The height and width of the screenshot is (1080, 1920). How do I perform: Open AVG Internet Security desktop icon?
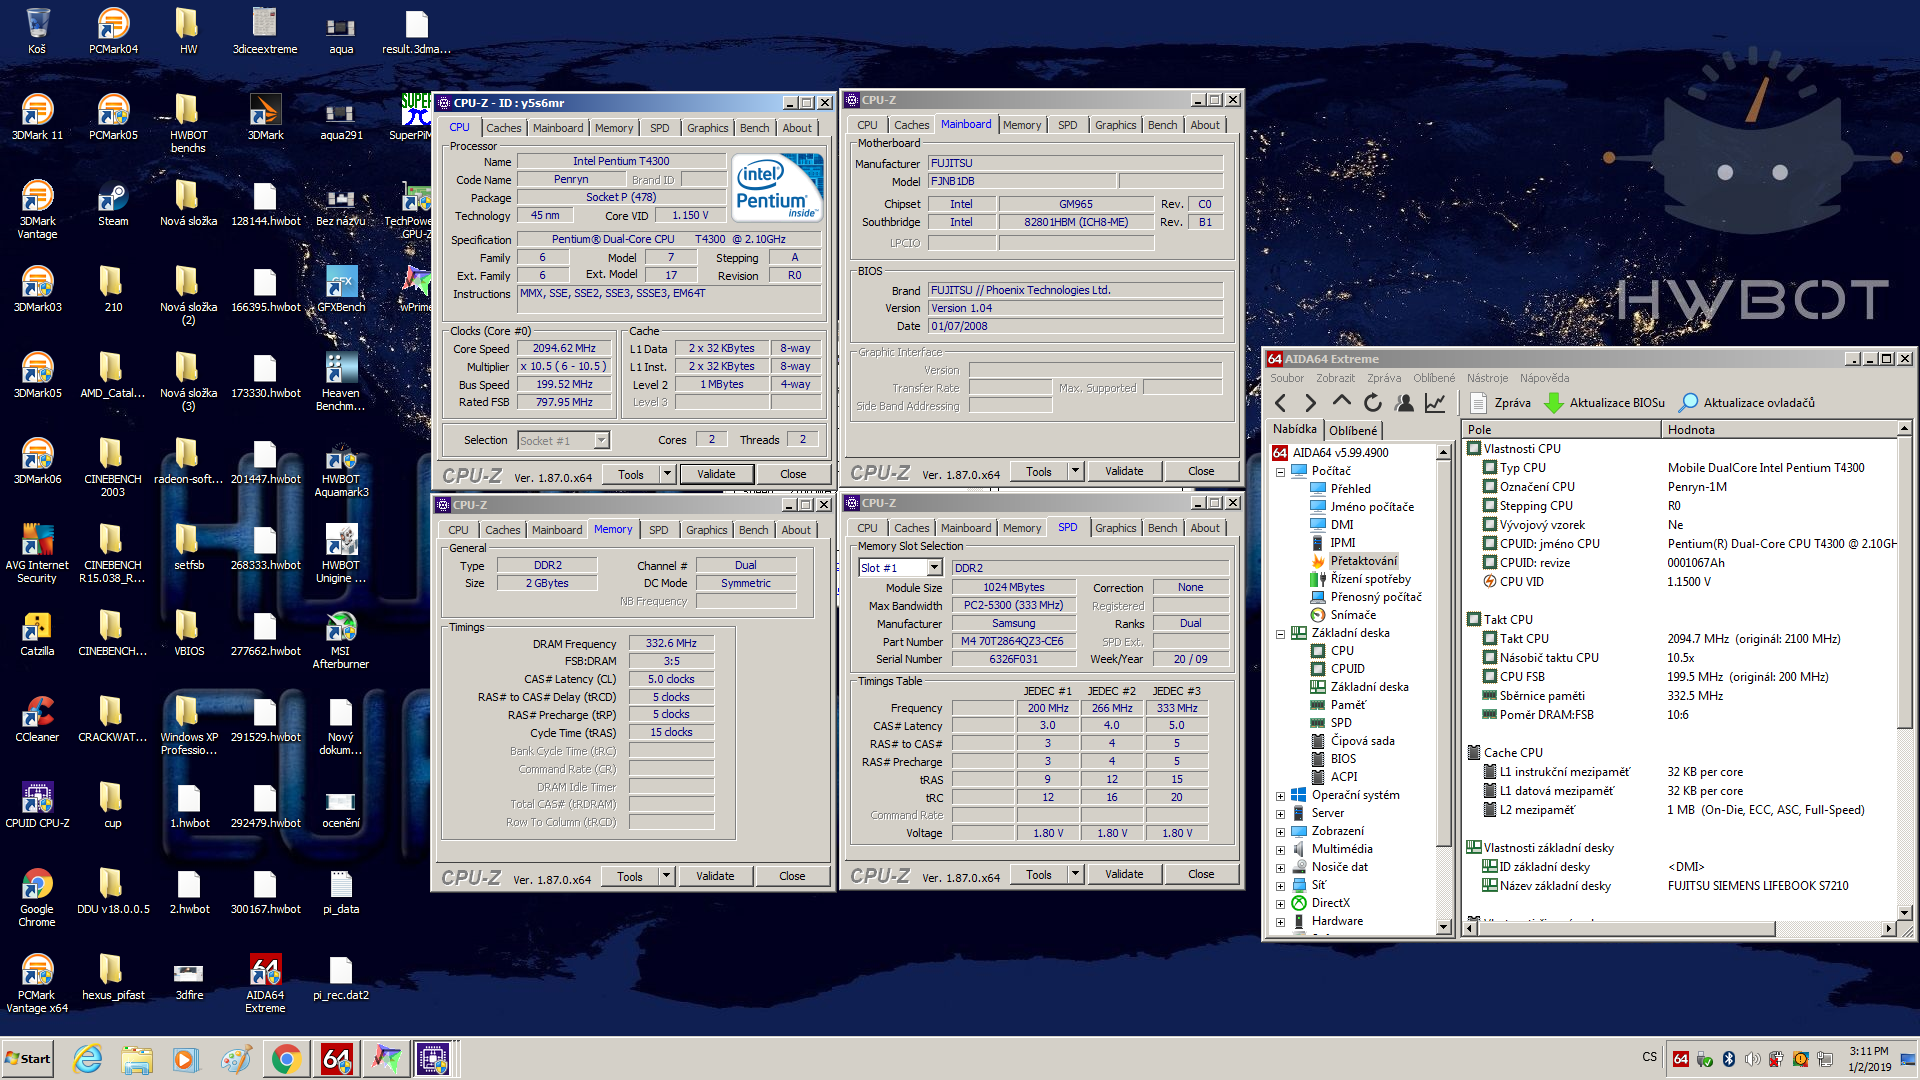coord(37,554)
